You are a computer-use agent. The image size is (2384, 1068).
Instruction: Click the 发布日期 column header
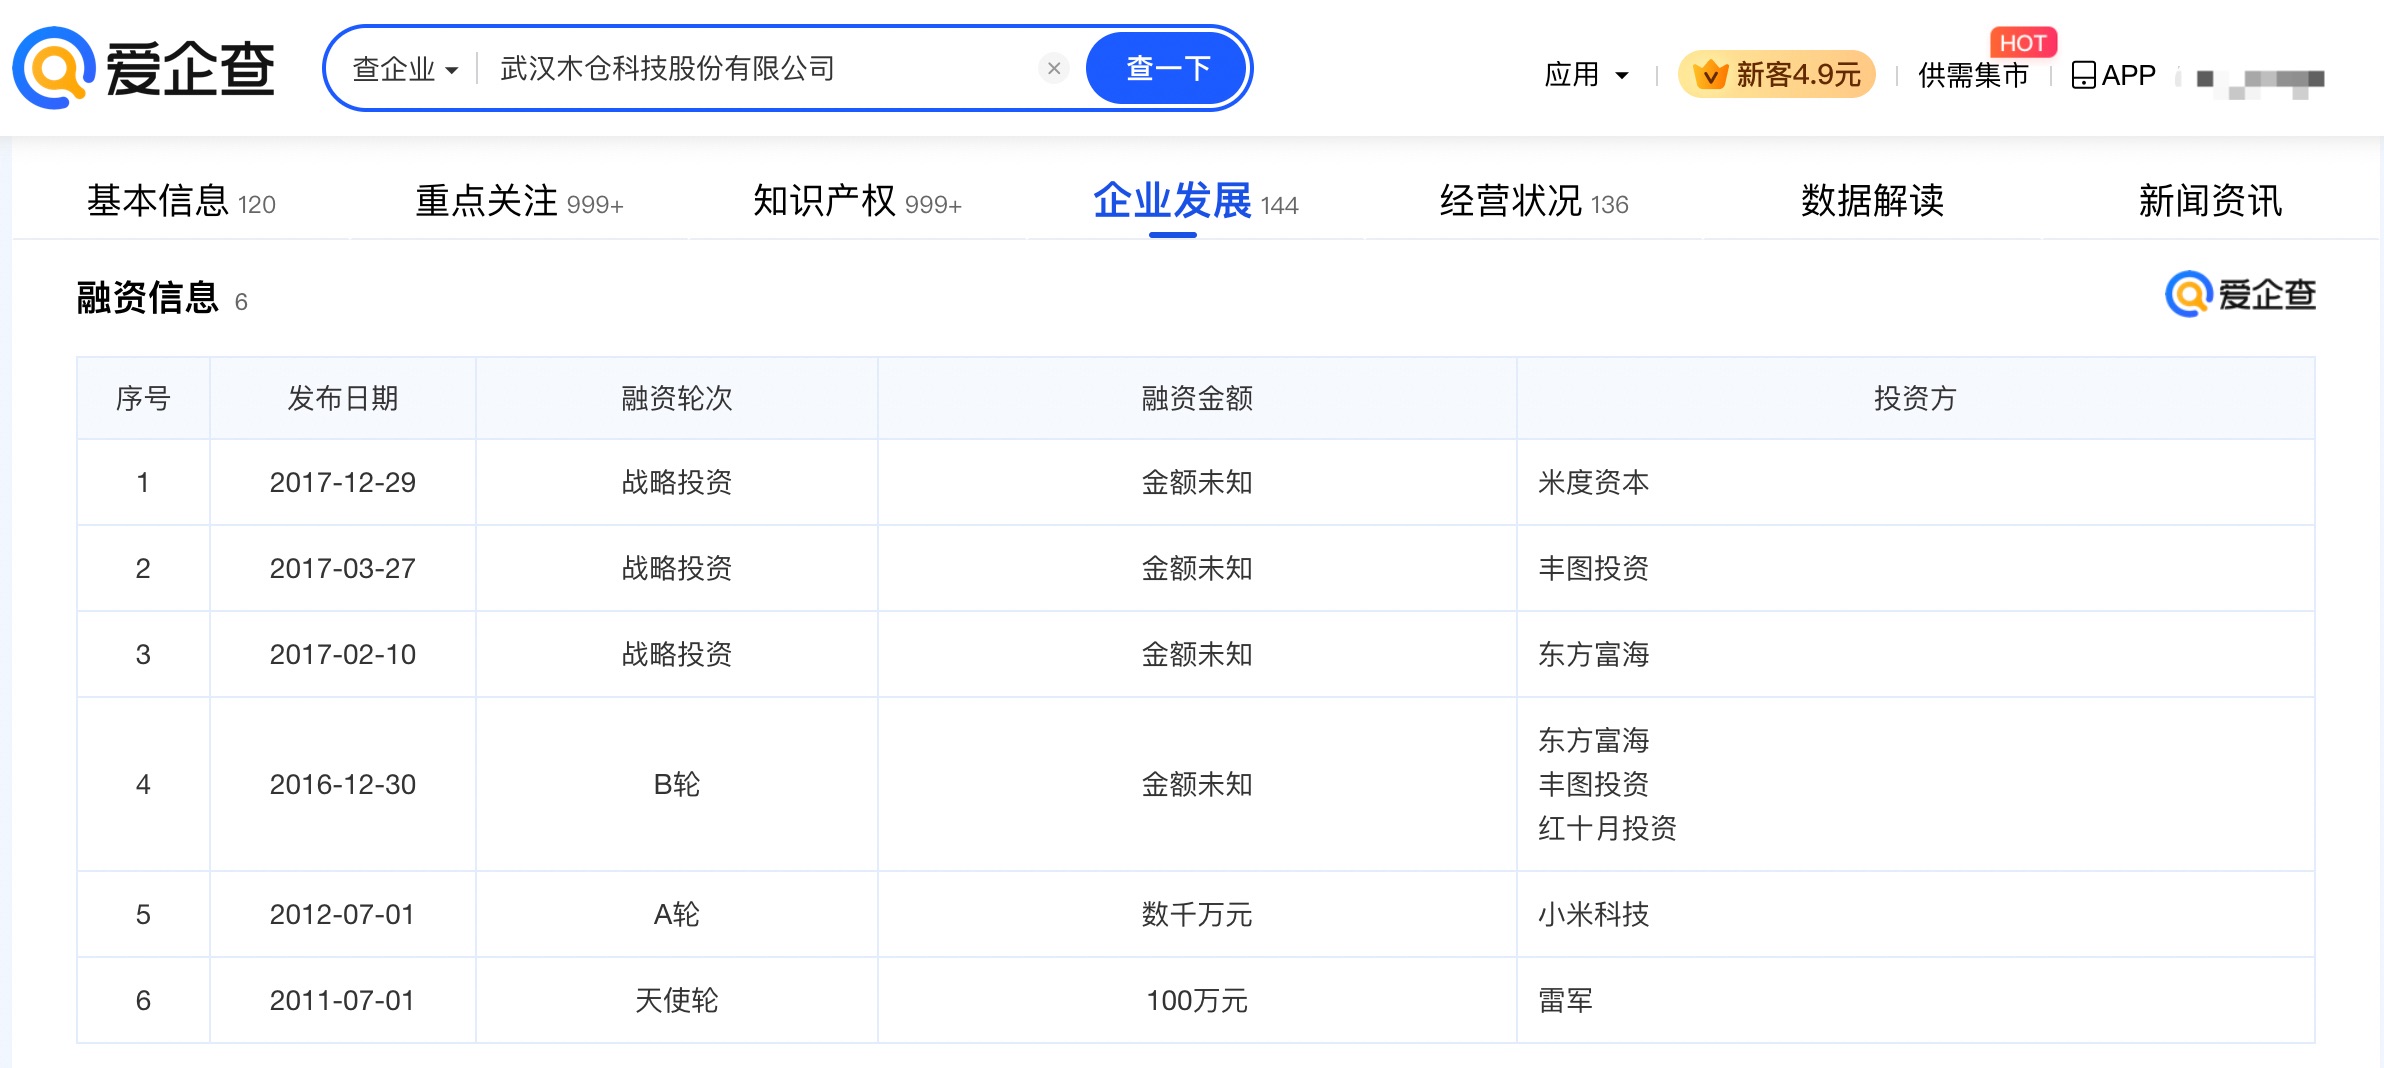342,398
